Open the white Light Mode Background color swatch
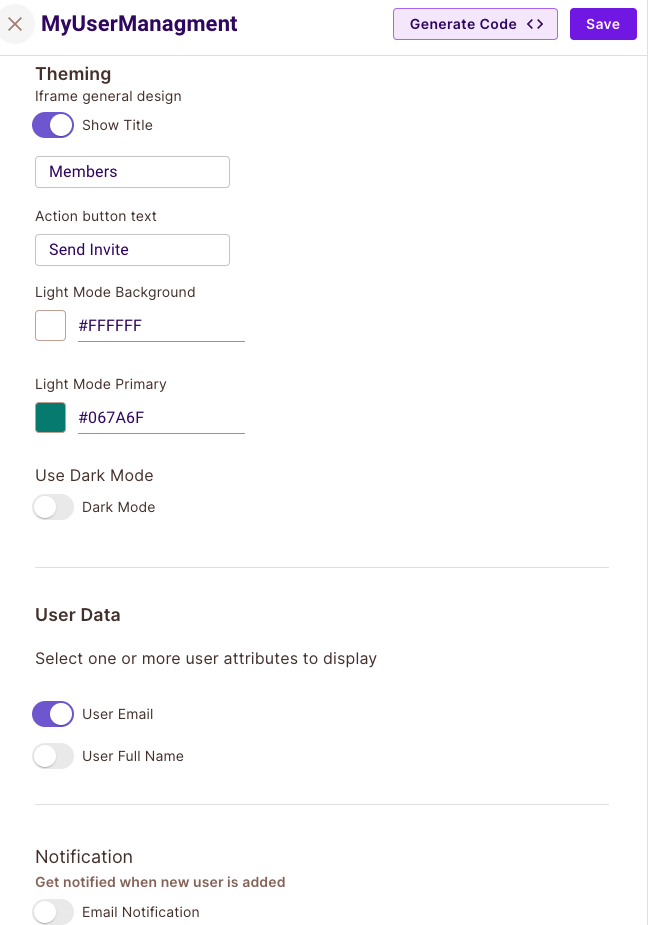 click(x=50, y=326)
